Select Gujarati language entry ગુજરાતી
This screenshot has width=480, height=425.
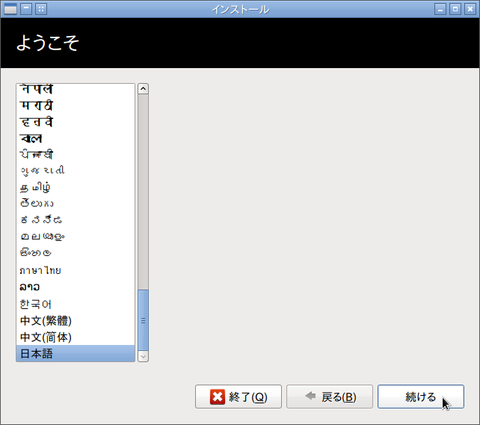76,171
